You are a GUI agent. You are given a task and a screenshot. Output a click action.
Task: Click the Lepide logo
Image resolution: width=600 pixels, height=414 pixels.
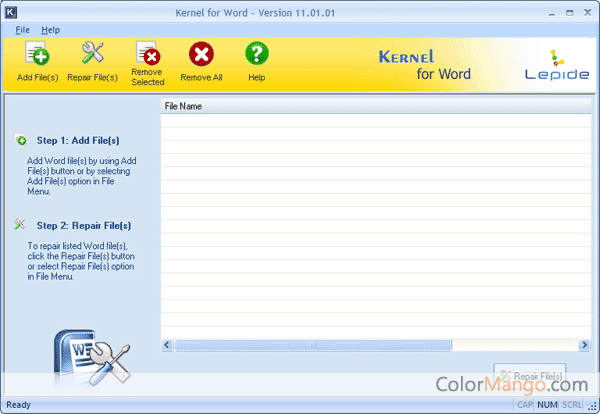[x=556, y=65]
